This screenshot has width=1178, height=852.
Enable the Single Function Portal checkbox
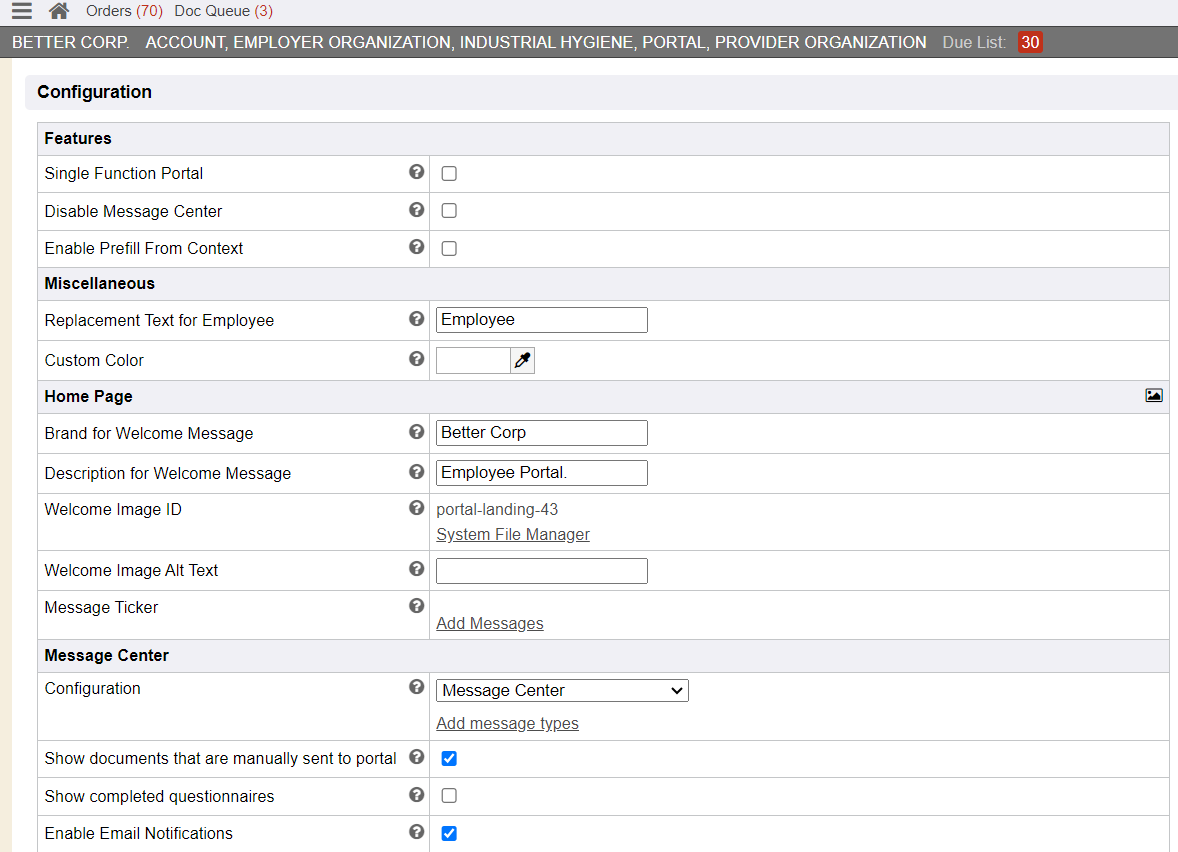[x=449, y=174]
